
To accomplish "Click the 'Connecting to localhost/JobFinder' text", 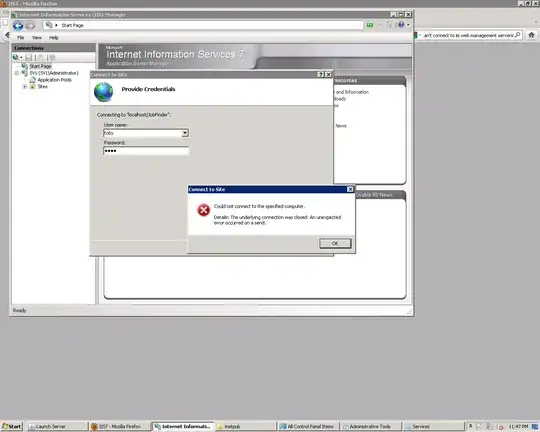I will pos(134,115).
